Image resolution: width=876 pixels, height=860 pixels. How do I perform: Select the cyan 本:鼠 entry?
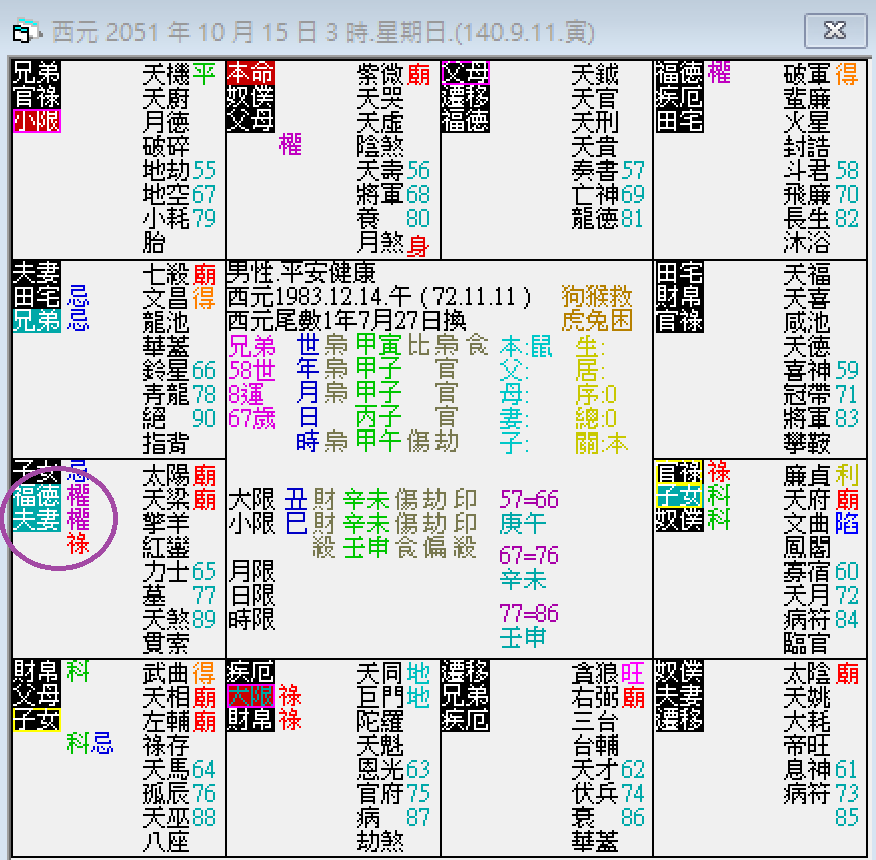point(526,346)
